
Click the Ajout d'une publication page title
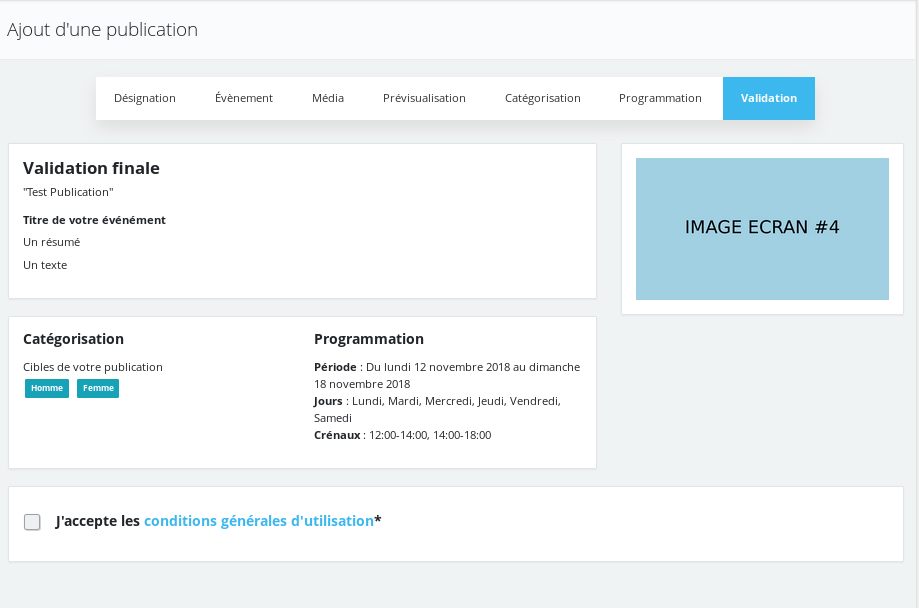[x=103, y=29]
